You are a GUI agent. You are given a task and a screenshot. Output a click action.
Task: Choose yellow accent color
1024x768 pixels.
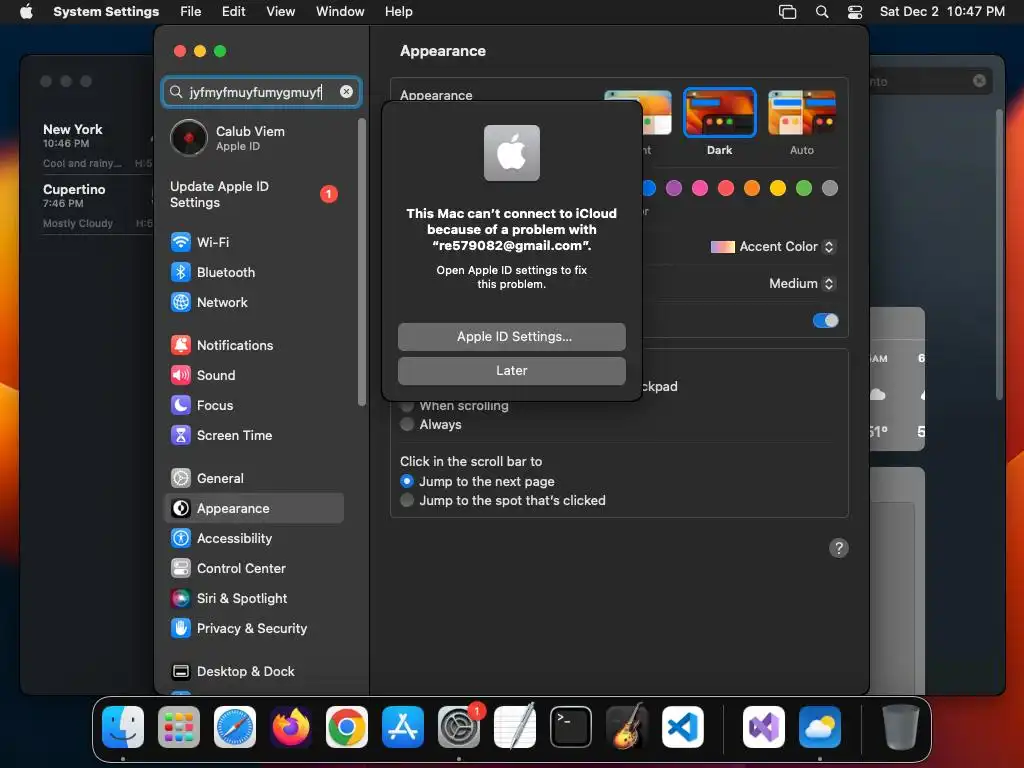[778, 189]
